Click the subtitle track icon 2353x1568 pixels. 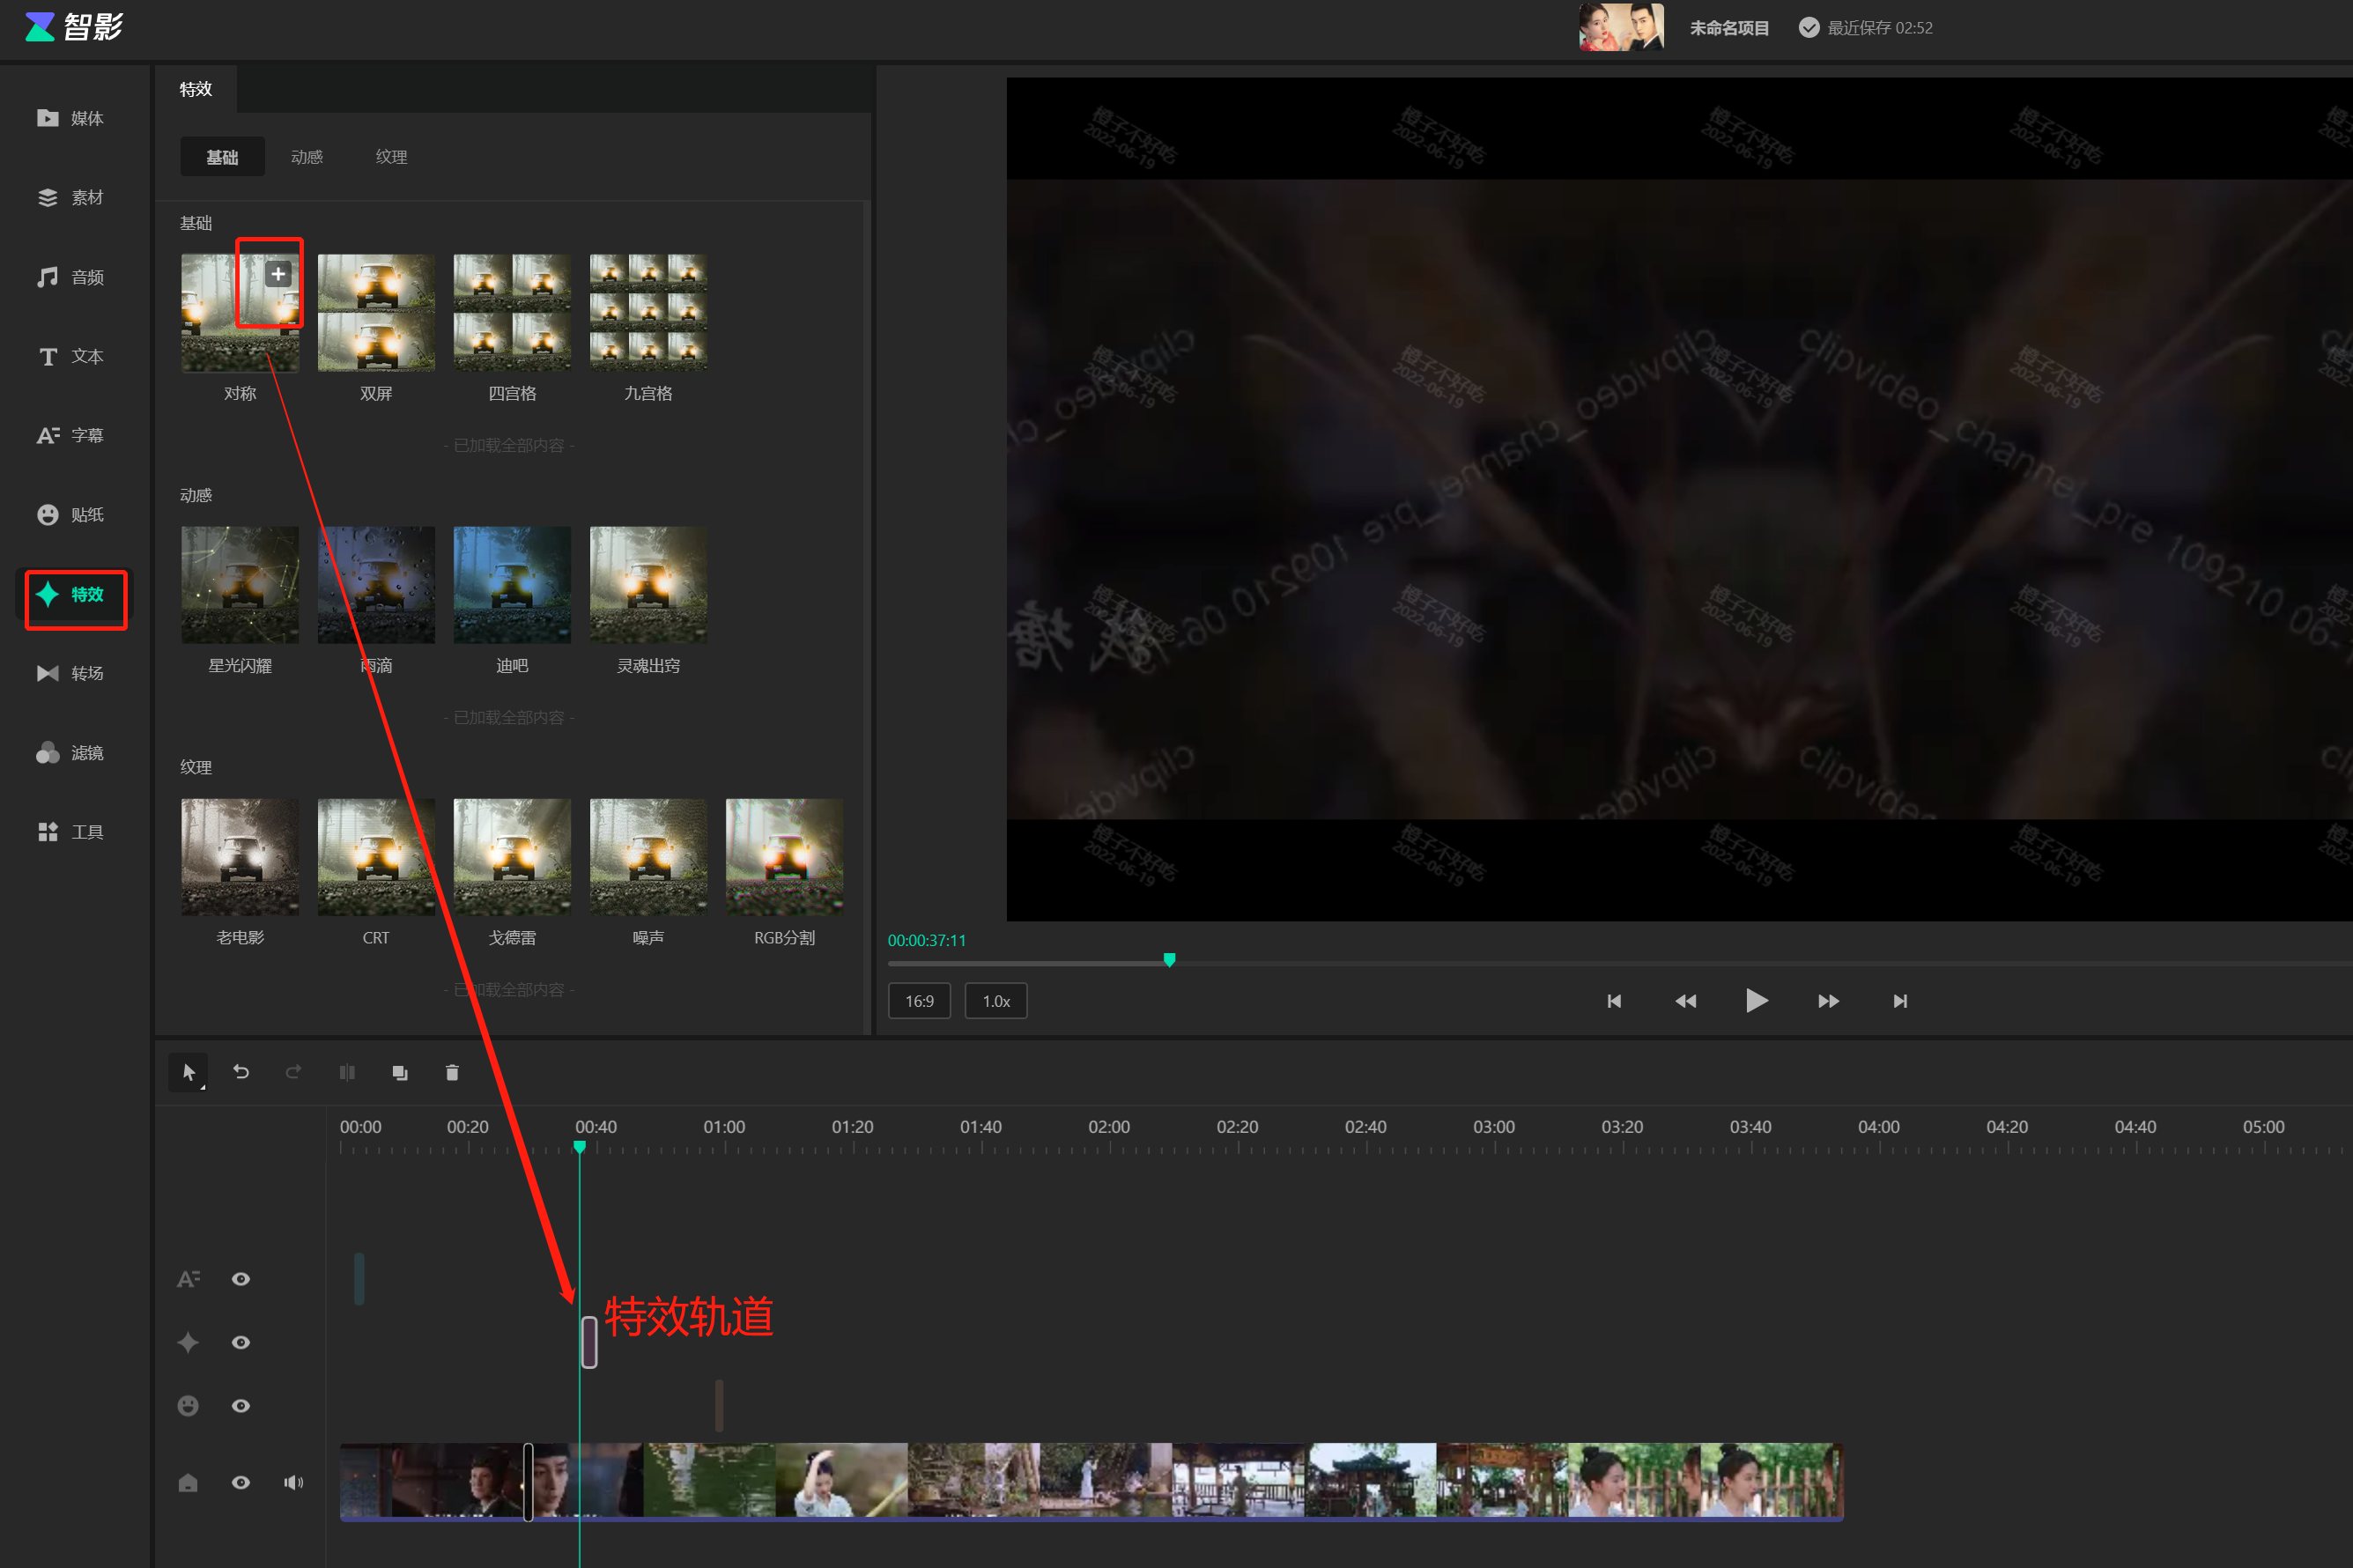(x=188, y=1279)
